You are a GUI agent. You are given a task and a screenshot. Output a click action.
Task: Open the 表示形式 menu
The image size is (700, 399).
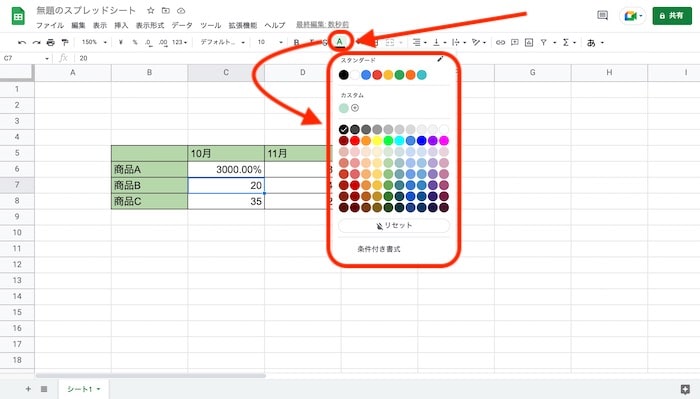click(x=150, y=25)
